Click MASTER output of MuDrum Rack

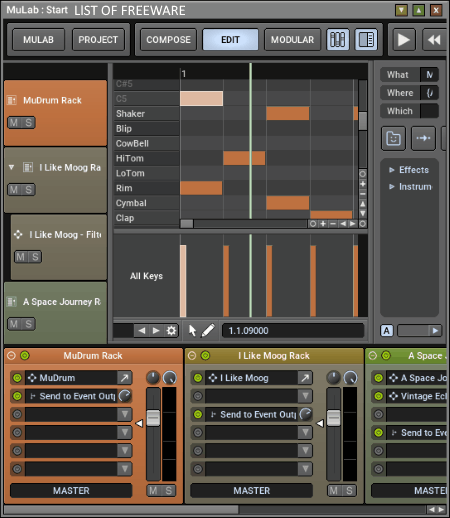point(71,491)
